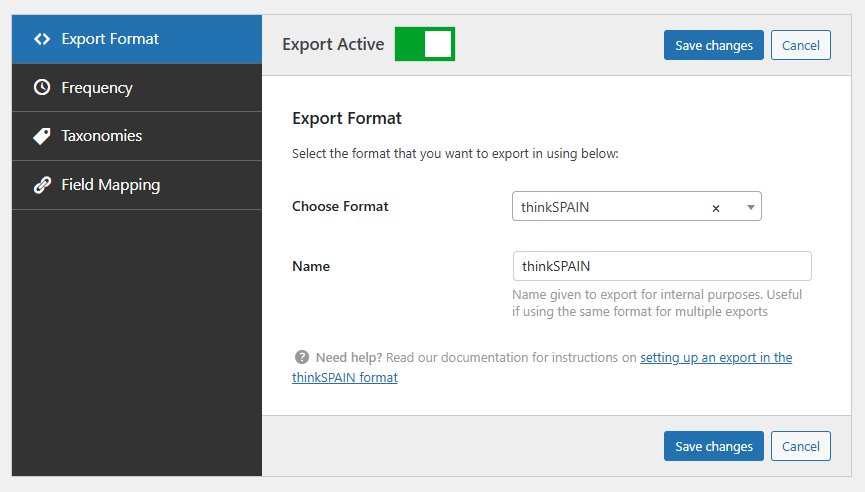
Task: Click the clock icon next to Frequency
Action: 41,88
